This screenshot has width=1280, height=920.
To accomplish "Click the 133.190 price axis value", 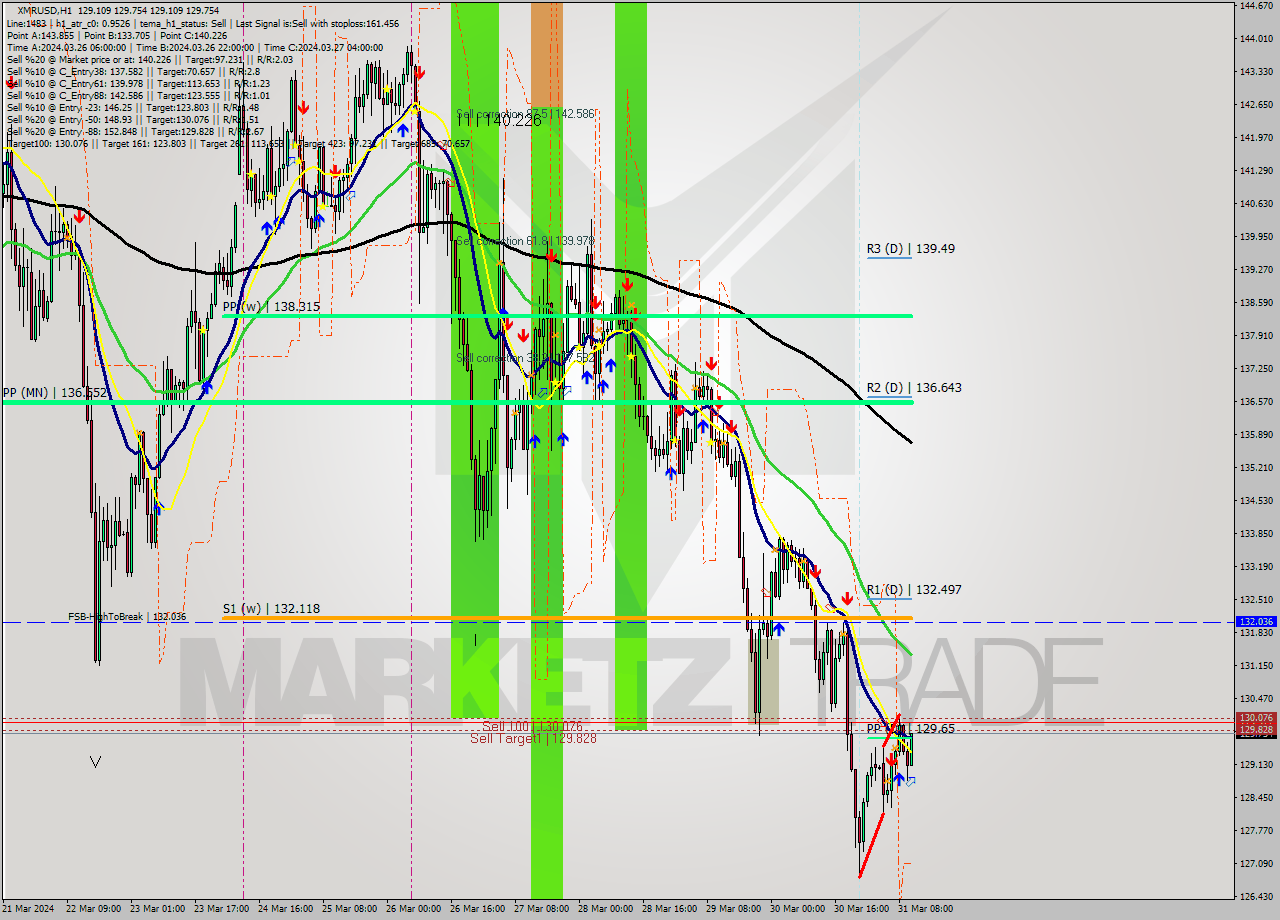I will tap(1256, 567).
